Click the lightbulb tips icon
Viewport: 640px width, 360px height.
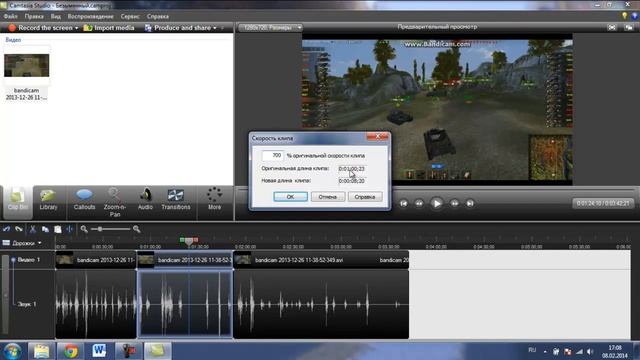[624, 16]
